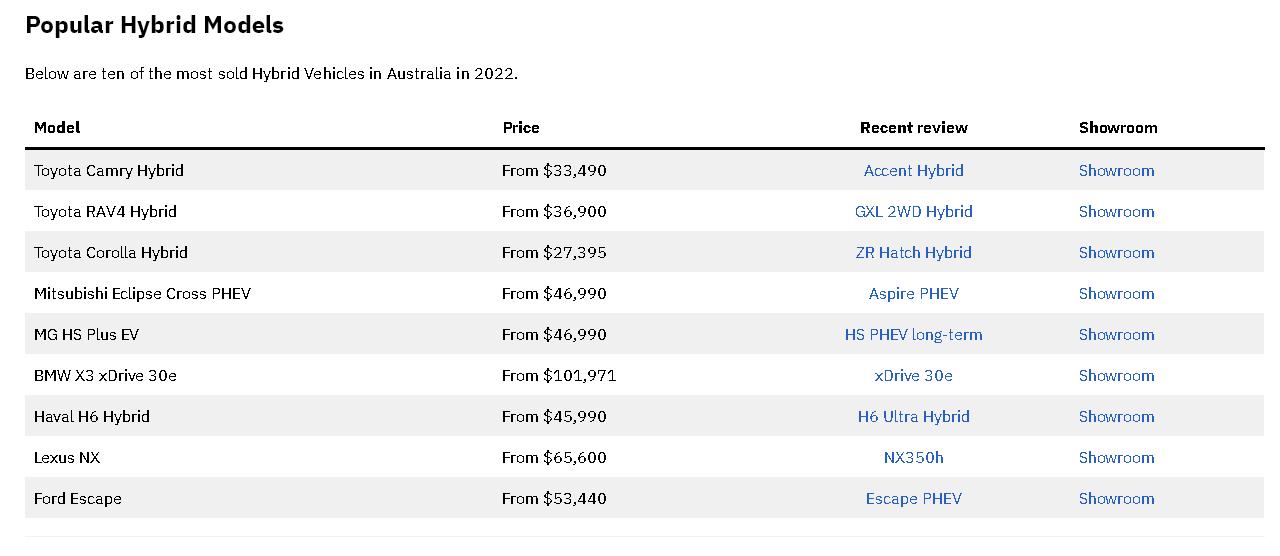Open the Aspire PHEV review
The image size is (1280, 556).
pos(913,293)
